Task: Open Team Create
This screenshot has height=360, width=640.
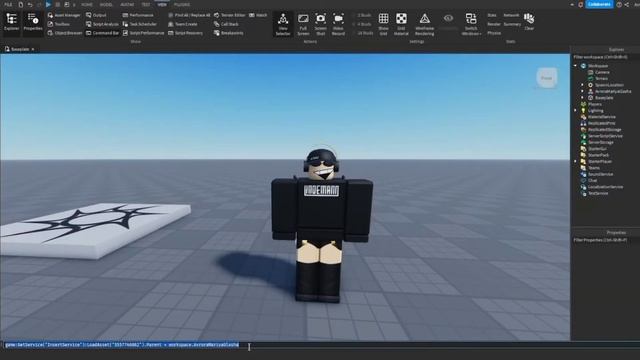Action: (x=183, y=24)
